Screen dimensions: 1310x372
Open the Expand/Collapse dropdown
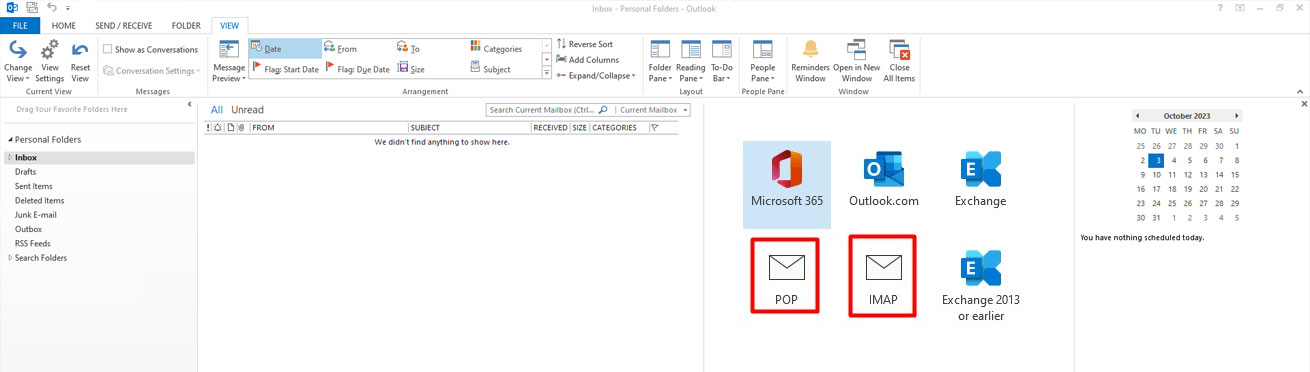[x=595, y=75]
